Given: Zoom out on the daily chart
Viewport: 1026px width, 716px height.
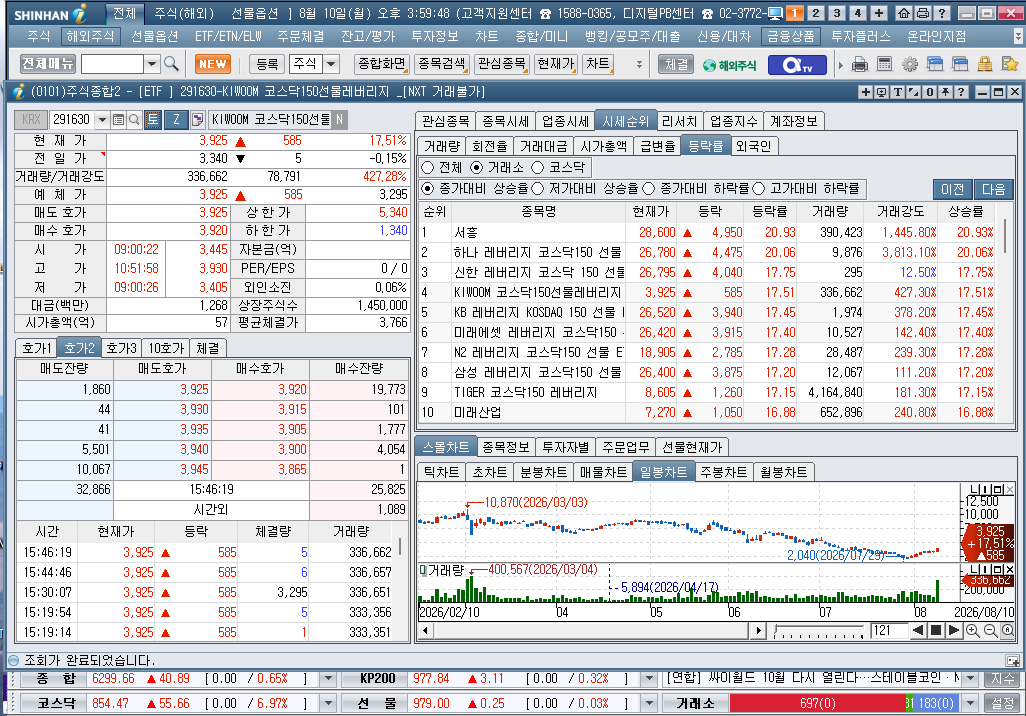Looking at the screenshot, I should [x=991, y=631].
